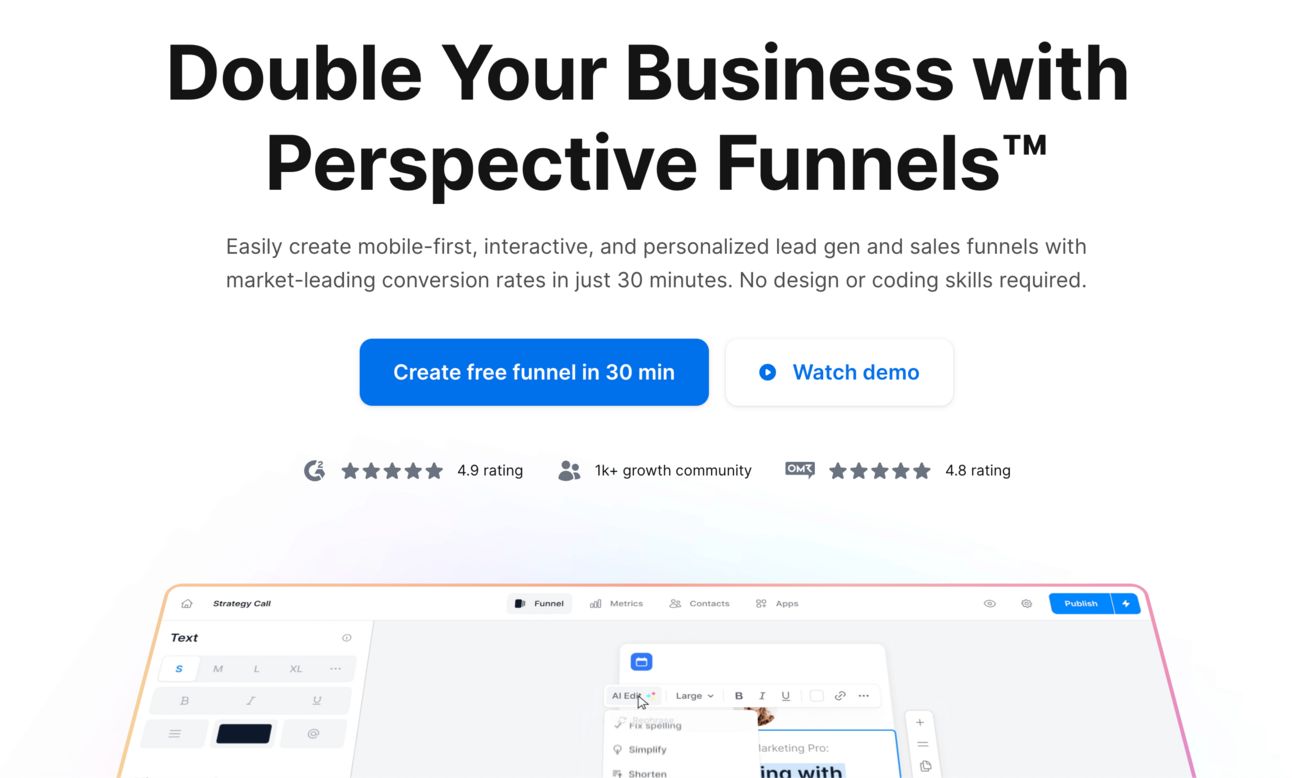Click the B bold button in Text panel
Viewport: 1292px width, 778px height.
[184, 701]
